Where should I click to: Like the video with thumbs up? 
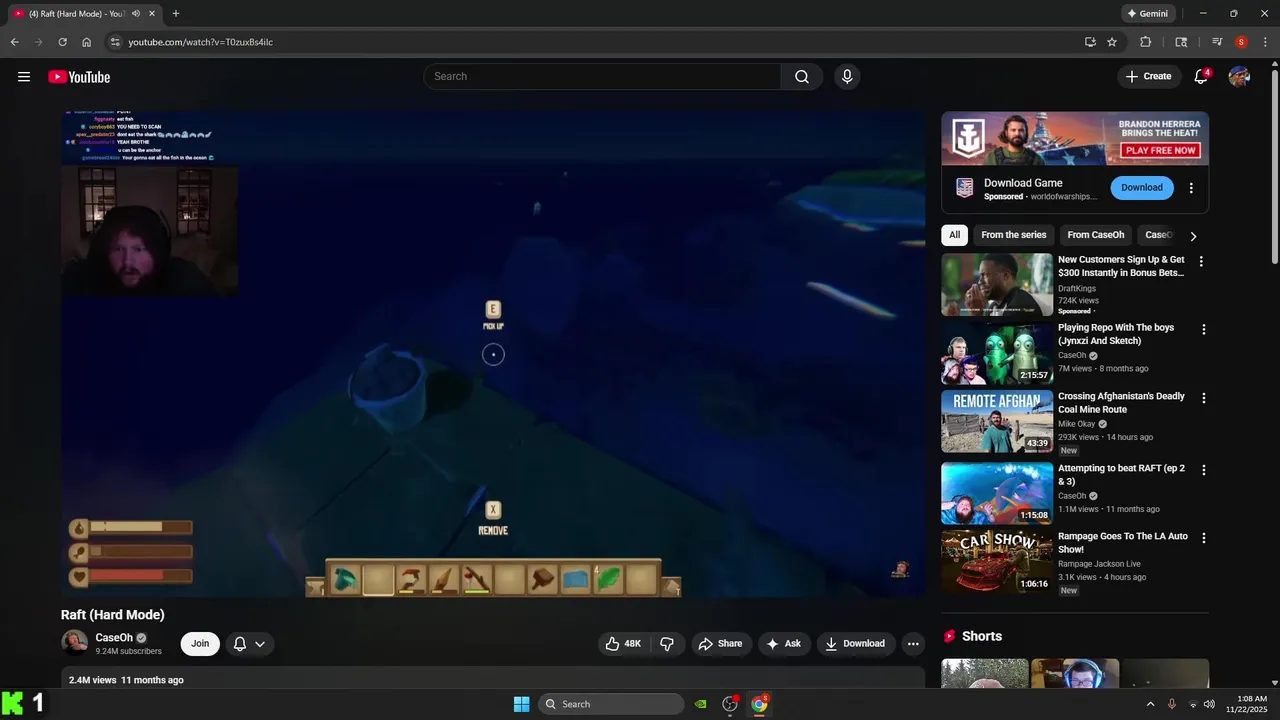623,644
